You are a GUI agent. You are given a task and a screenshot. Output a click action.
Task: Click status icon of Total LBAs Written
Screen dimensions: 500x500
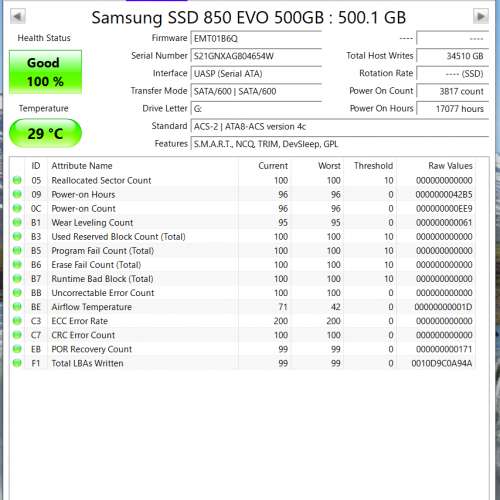click(17, 363)
